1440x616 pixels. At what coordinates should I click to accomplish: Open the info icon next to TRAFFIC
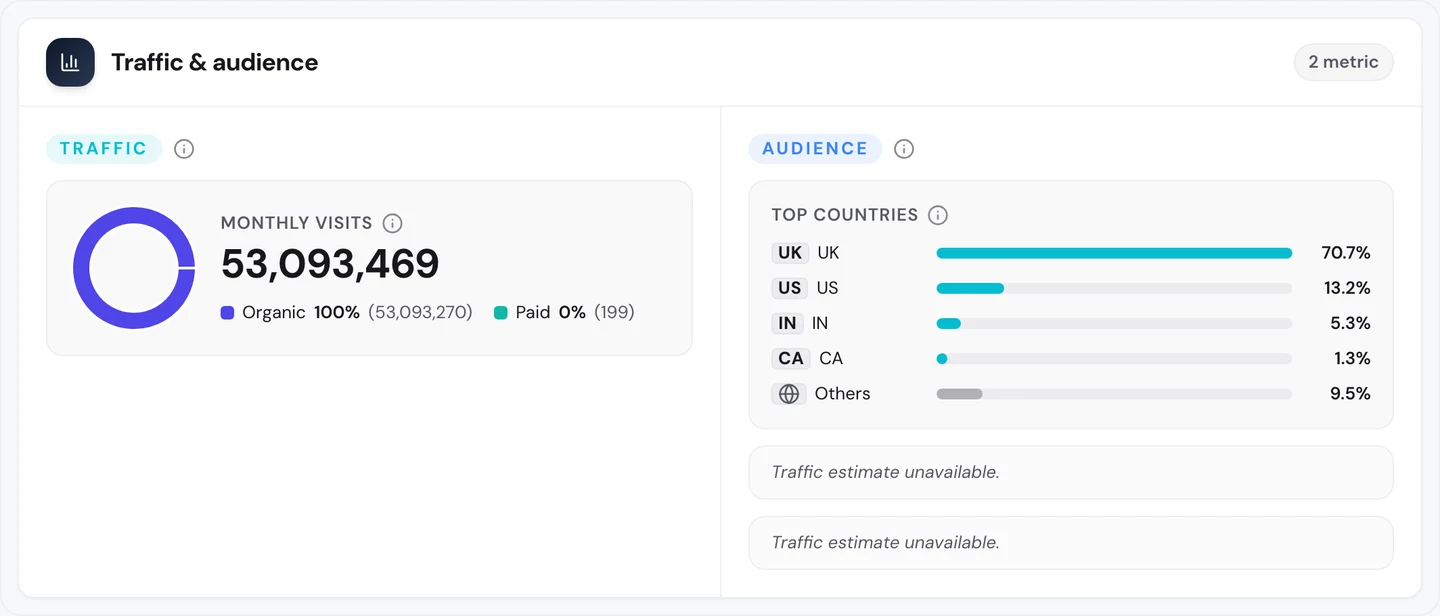(x=184, y=149)
